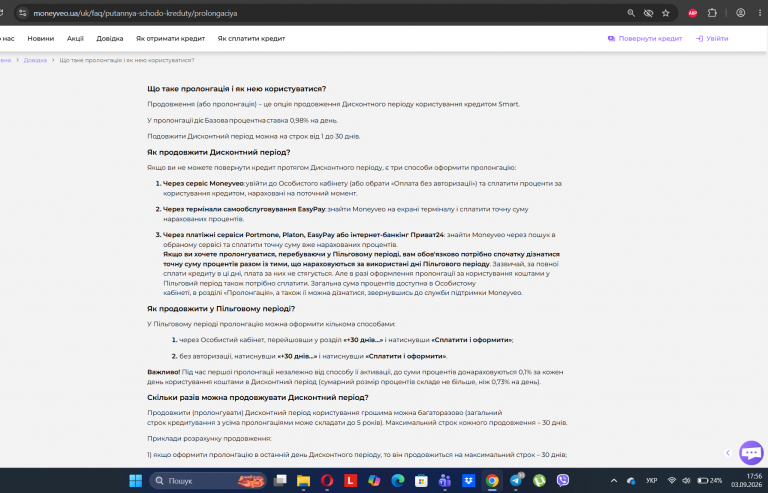
Task: Open Dropbox from the taskbar
Action: click(468, 481)
